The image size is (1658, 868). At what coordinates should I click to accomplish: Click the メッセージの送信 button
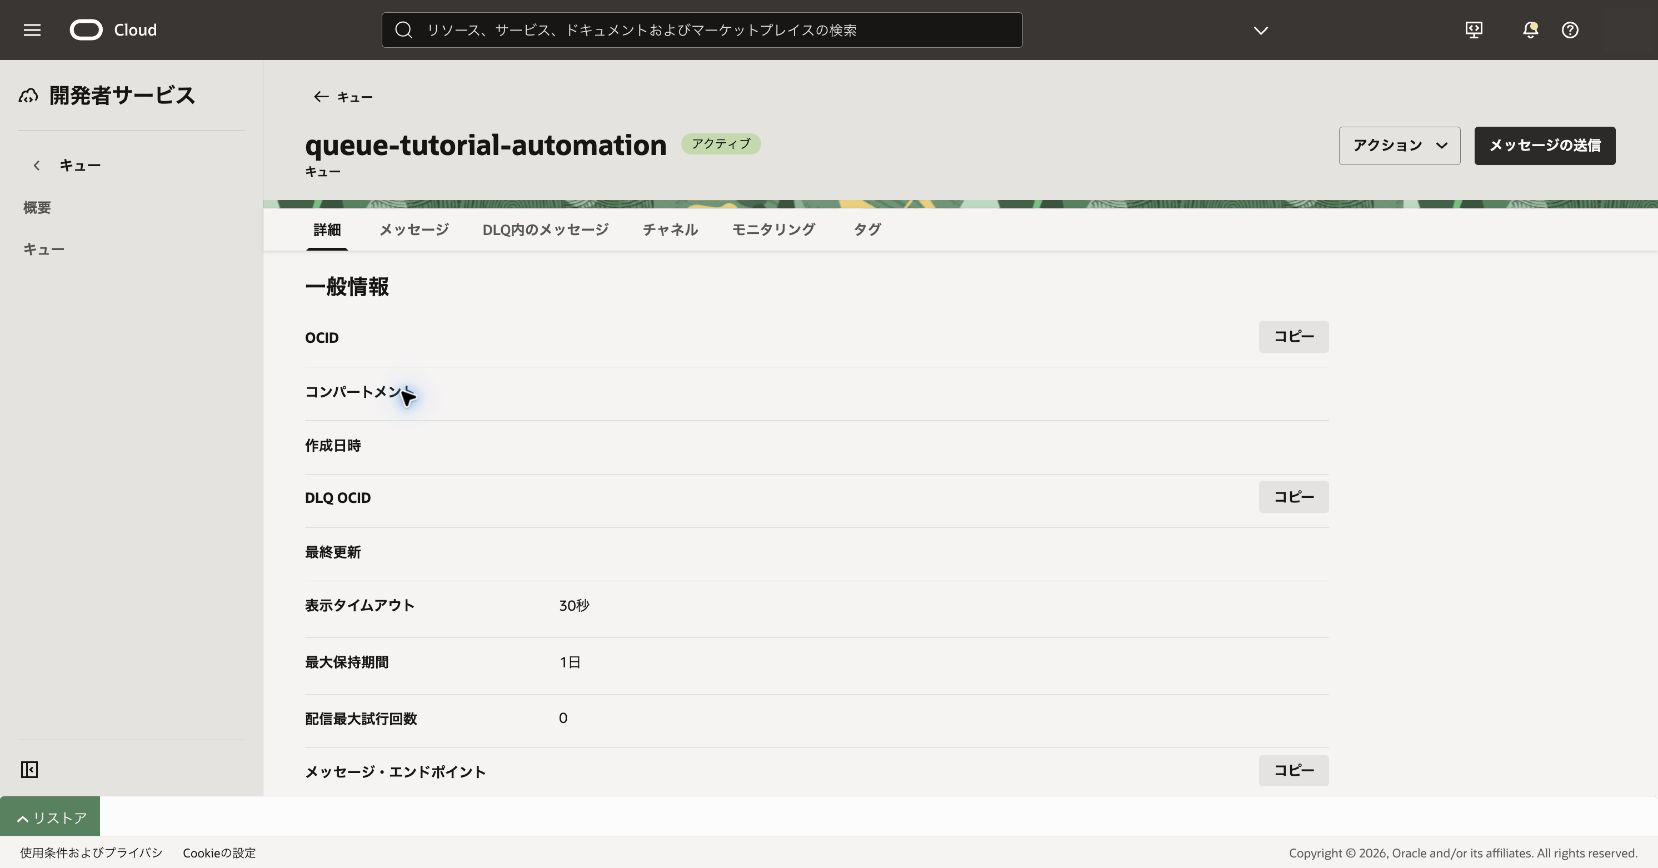(x=1545, y=146)
